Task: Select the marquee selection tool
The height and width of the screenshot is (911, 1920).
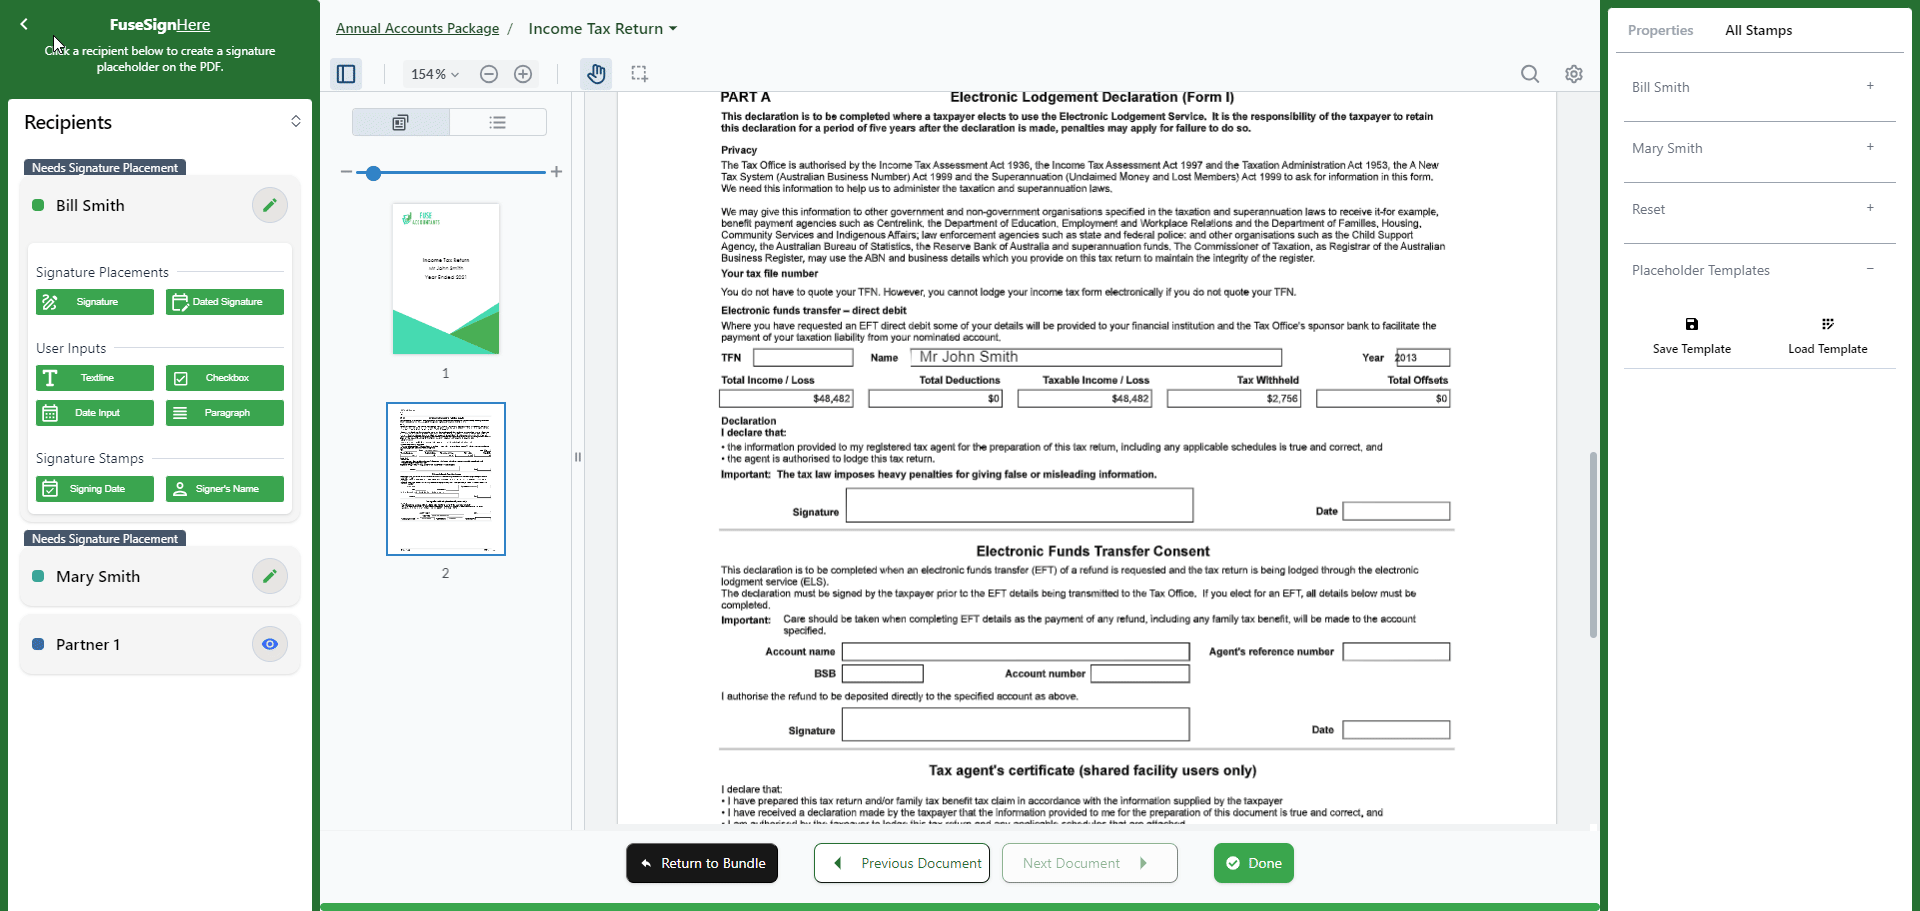Action: click(640, 74)
